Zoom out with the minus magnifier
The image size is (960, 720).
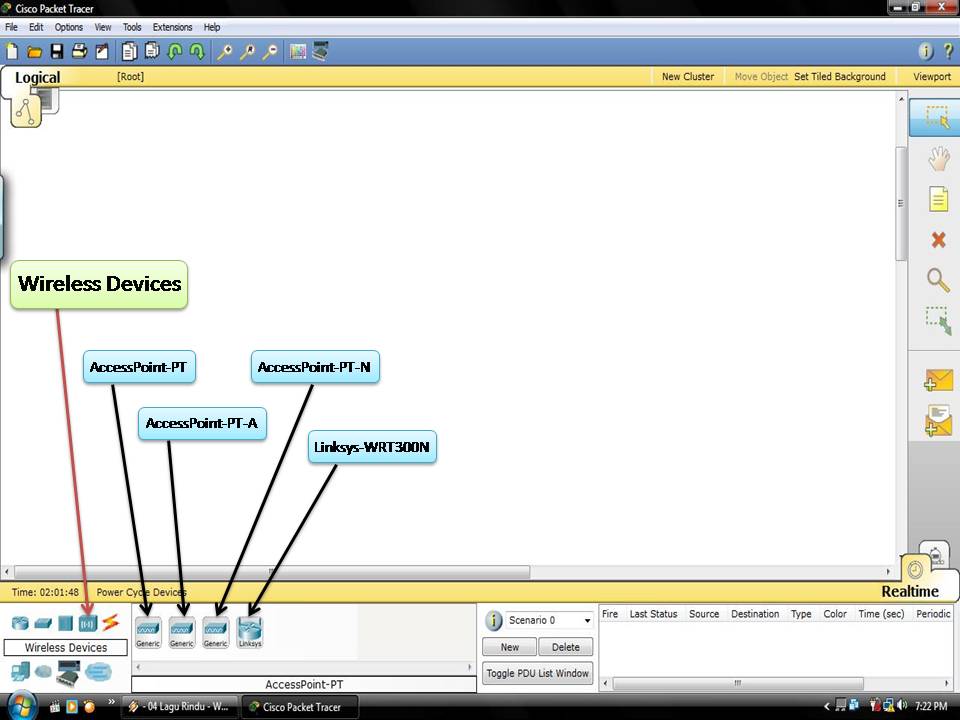[x=270, y=52]
